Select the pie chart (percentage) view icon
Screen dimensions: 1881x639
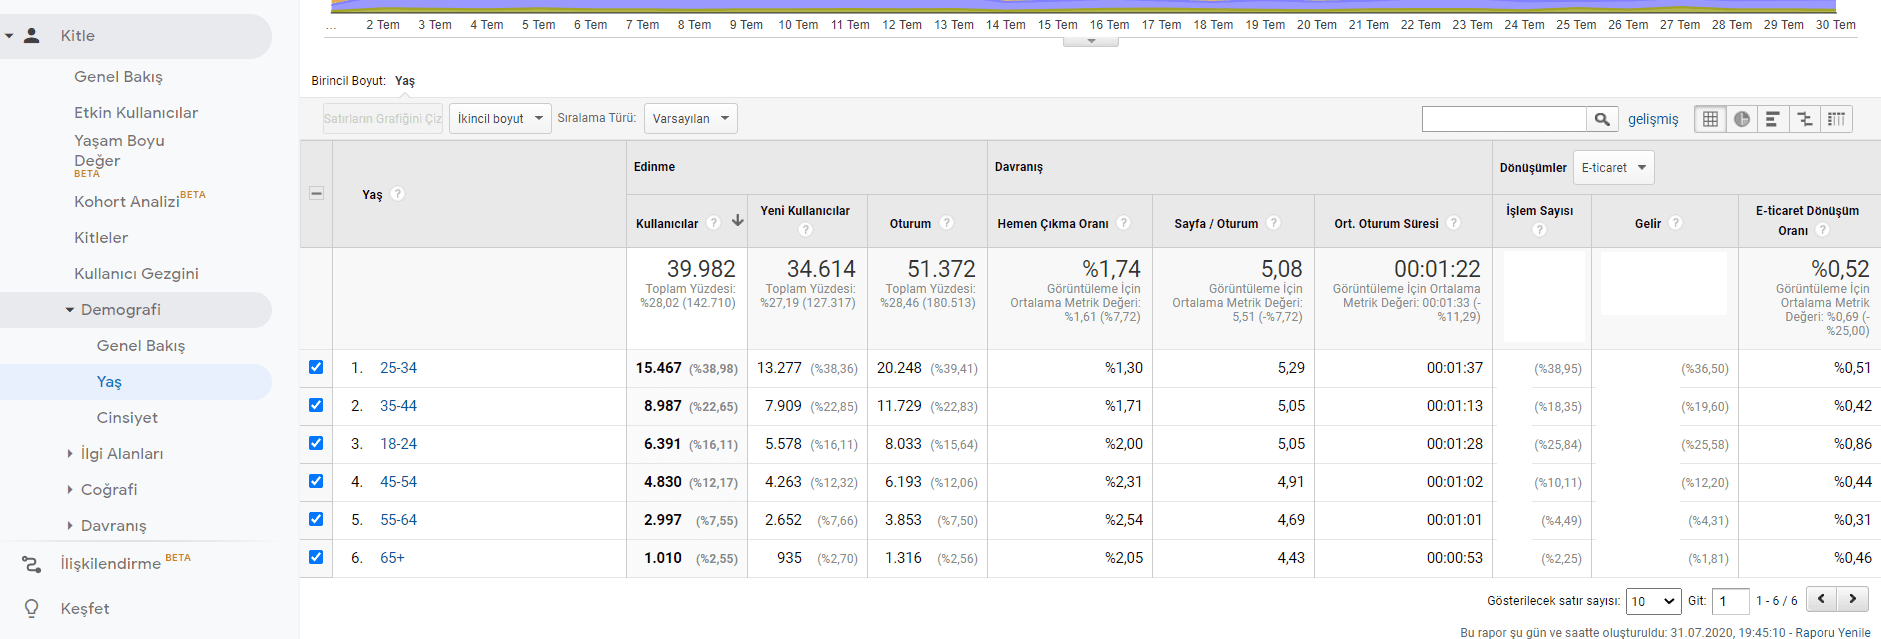(1742, 119)
